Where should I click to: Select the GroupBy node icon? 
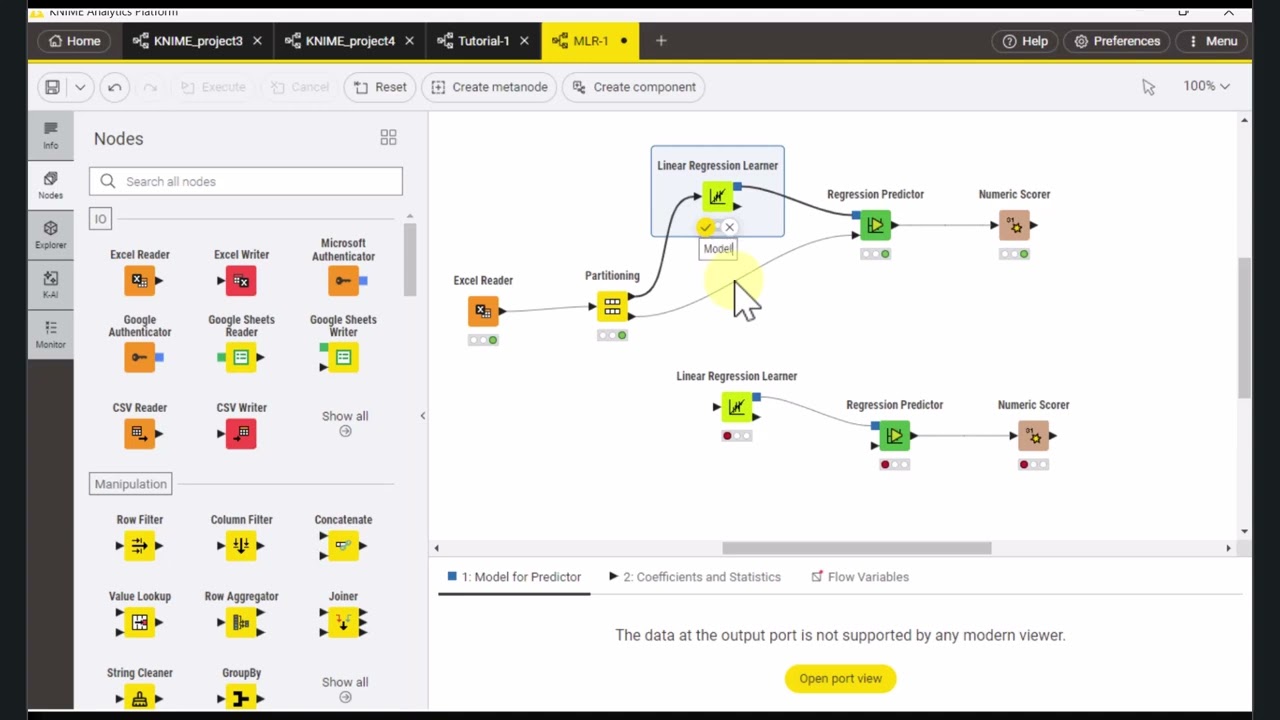click(241, 699)
